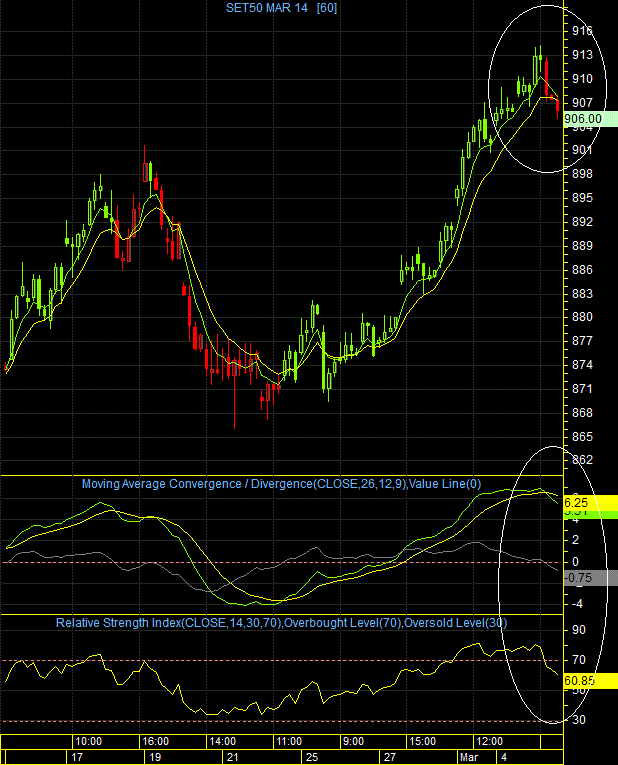Click the SET50 MAR 14 [60] chart title
The image size is (618, 765).
[281, 8]
